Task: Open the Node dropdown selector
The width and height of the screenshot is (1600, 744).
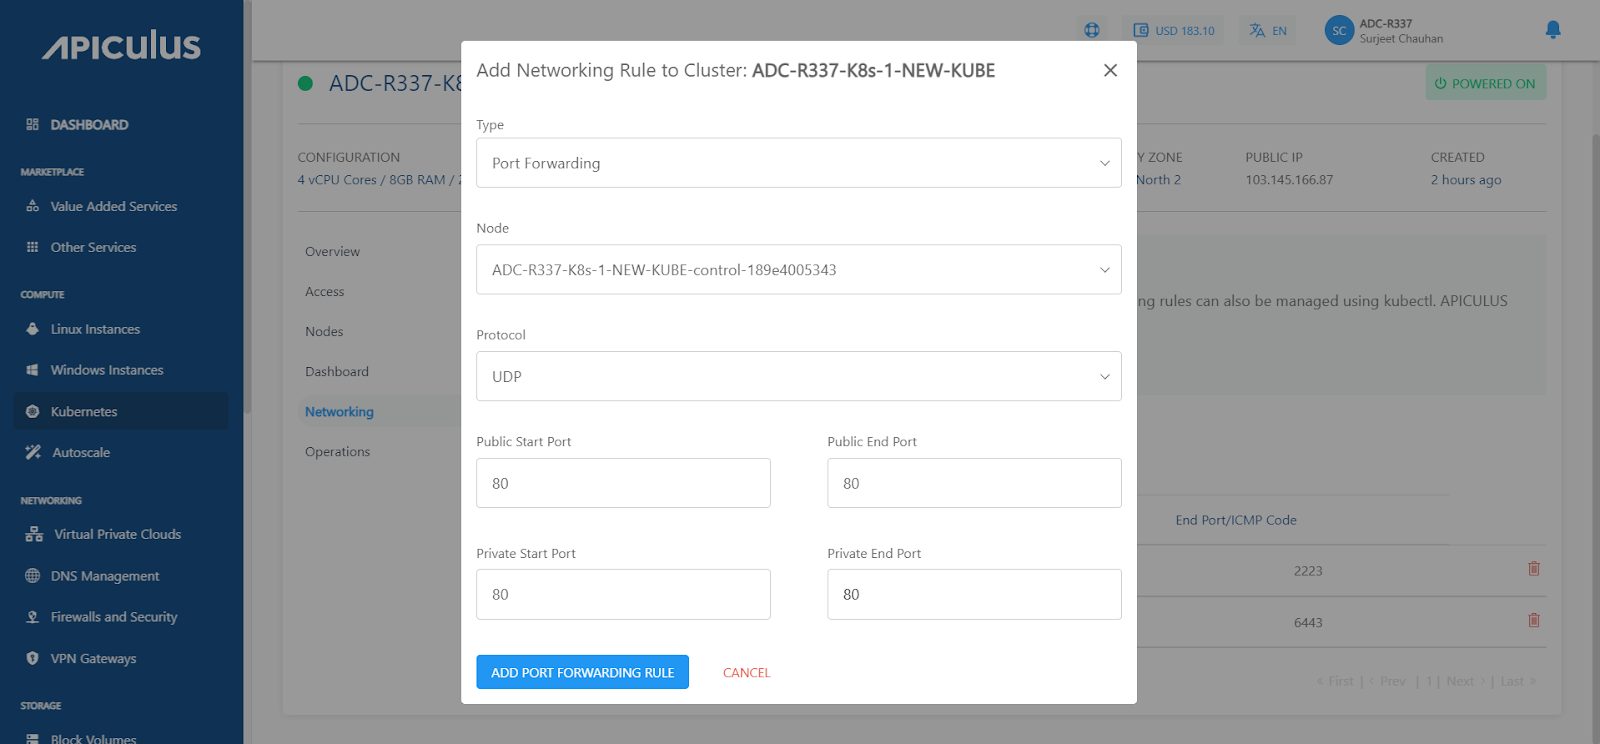Action: (799, 270)
